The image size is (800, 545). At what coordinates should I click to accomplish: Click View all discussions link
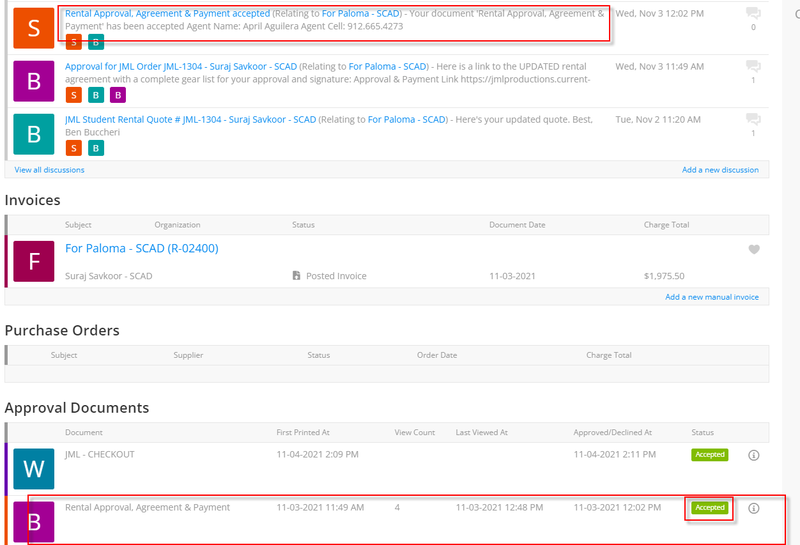(x=49, y=170)
